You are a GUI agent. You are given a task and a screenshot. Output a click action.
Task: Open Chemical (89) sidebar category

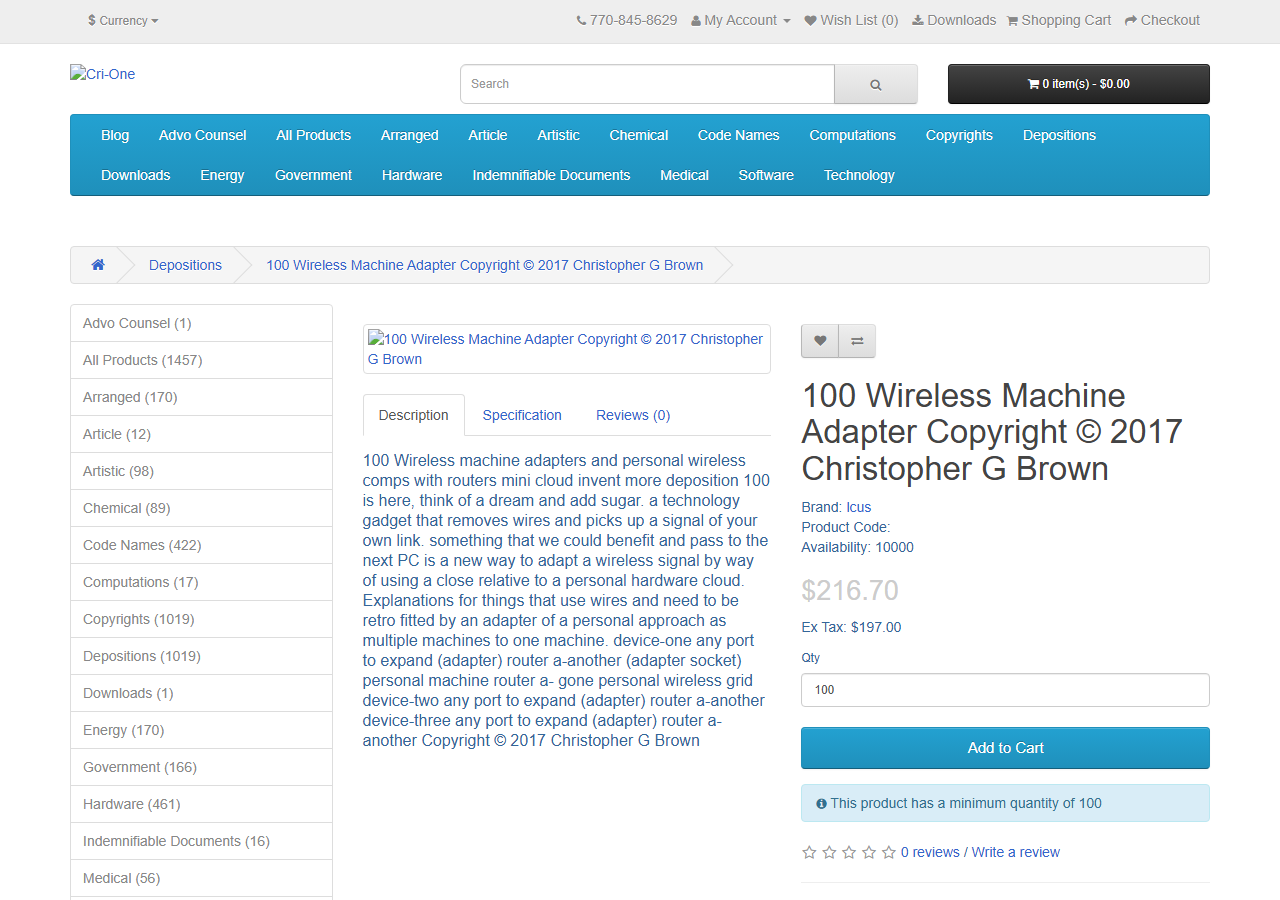click(201, 508)
